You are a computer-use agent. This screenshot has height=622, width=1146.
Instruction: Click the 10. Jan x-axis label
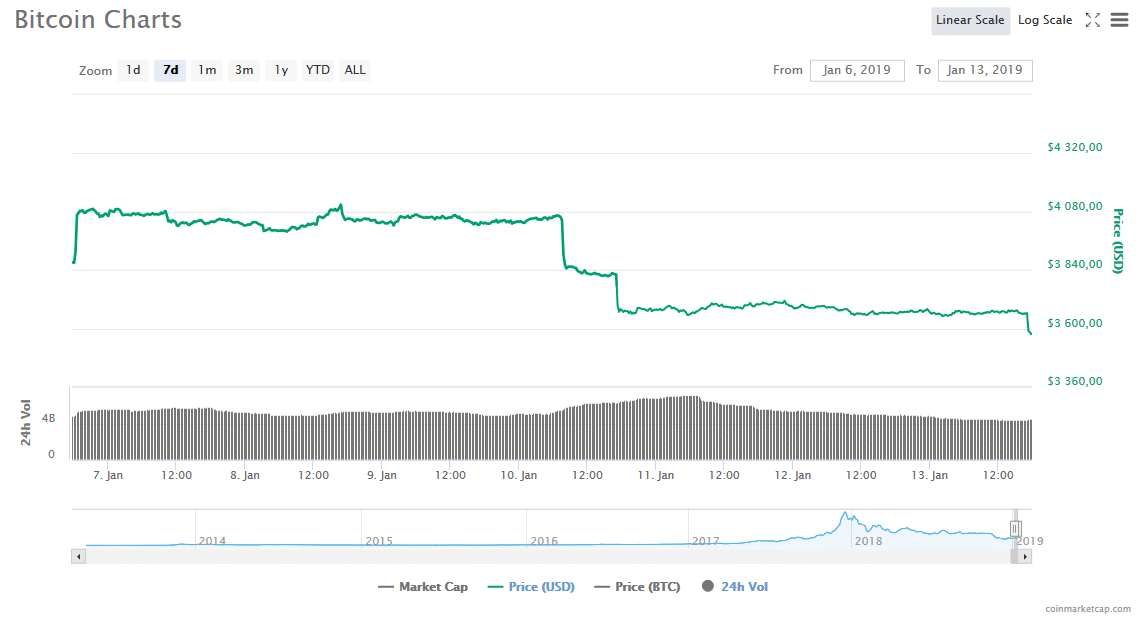(x=519, y=475)
